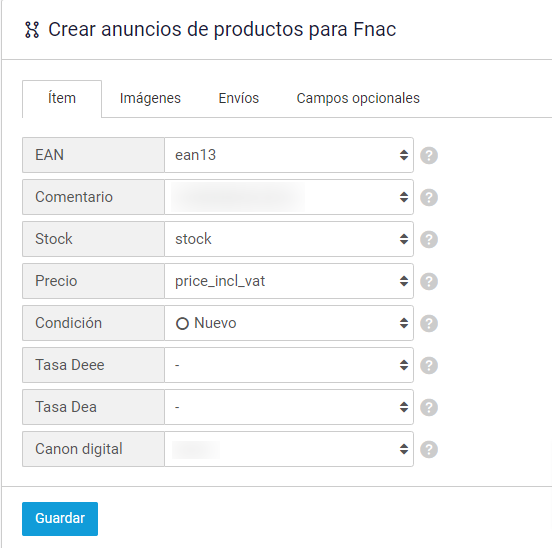Viewport: 552px width, 548px height.
Task: Show help for the Comentario field
Action: [429, 197]
